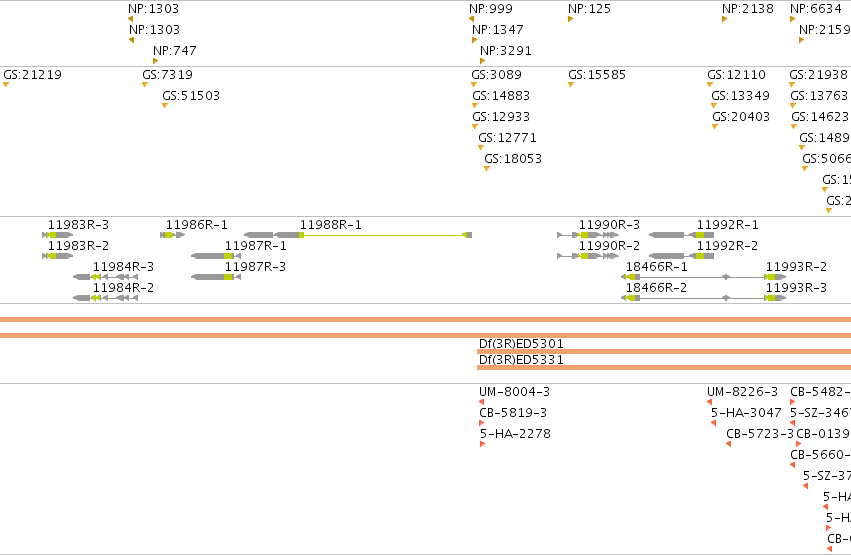Select the GS:12110 insertion marker
The height and width of the screenshot is (555, 851).
710,85
